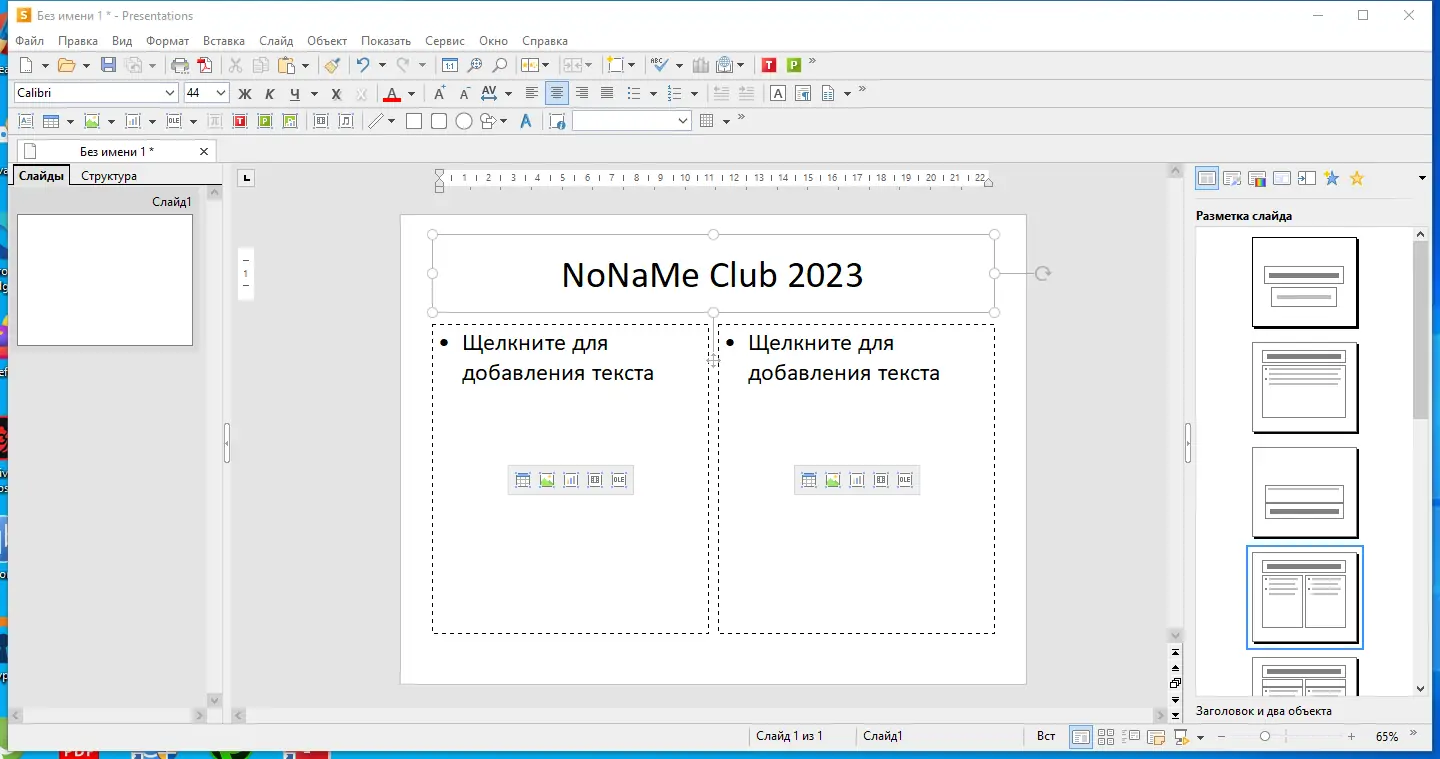Open the Сервис menu
The image size is (1440, 759).
click(x=445, y=41)
